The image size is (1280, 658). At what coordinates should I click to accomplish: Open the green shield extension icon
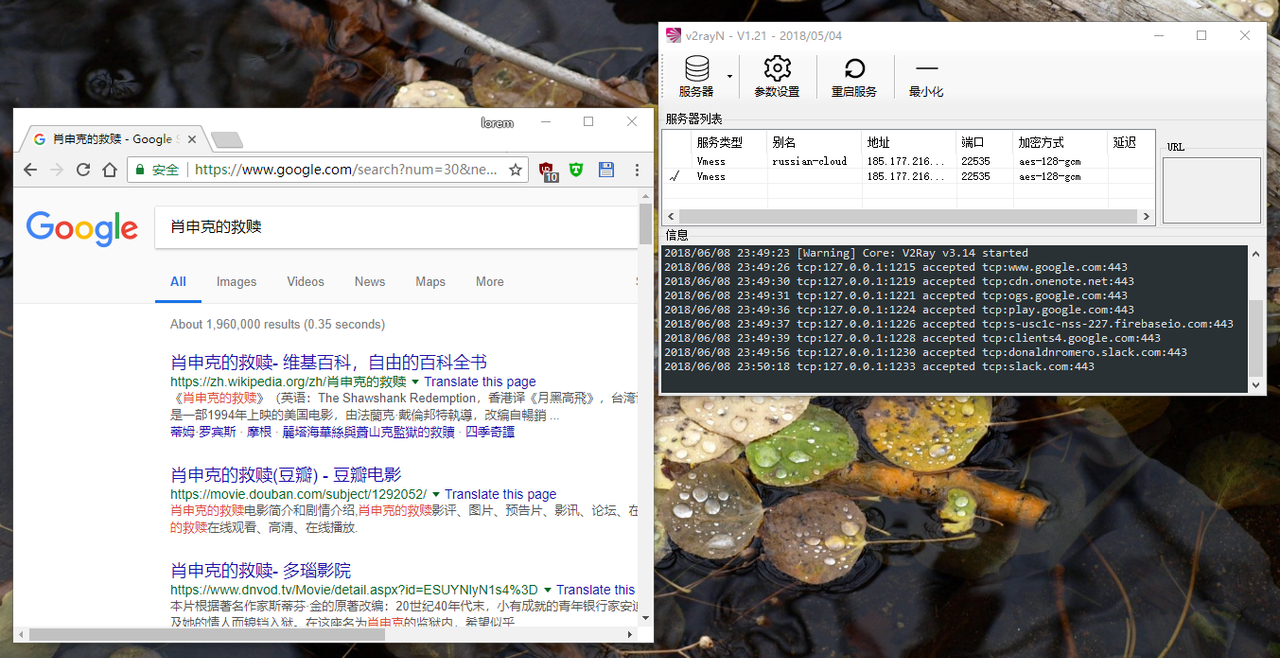pyautogui.click(x=576, y=170)
